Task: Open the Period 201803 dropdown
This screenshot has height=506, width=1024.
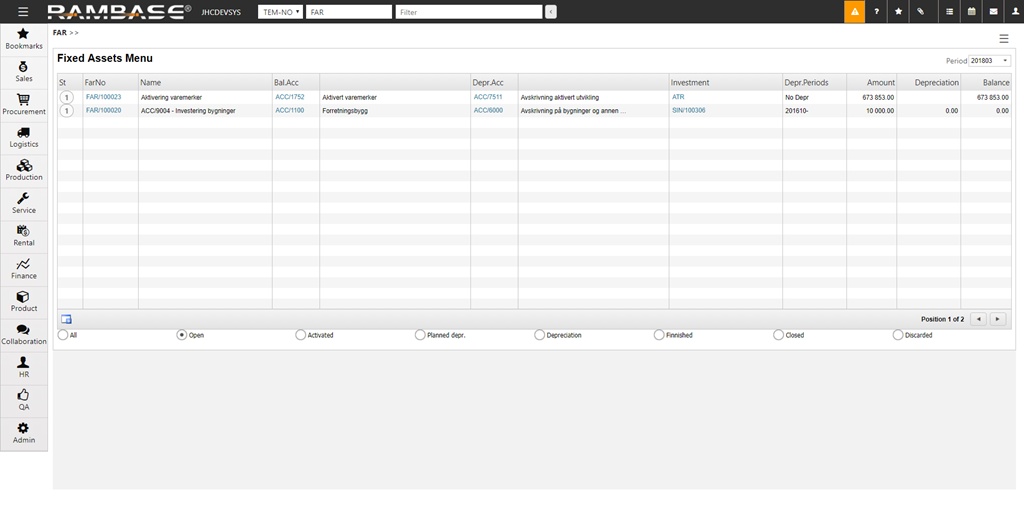Action: click(989, 61)
